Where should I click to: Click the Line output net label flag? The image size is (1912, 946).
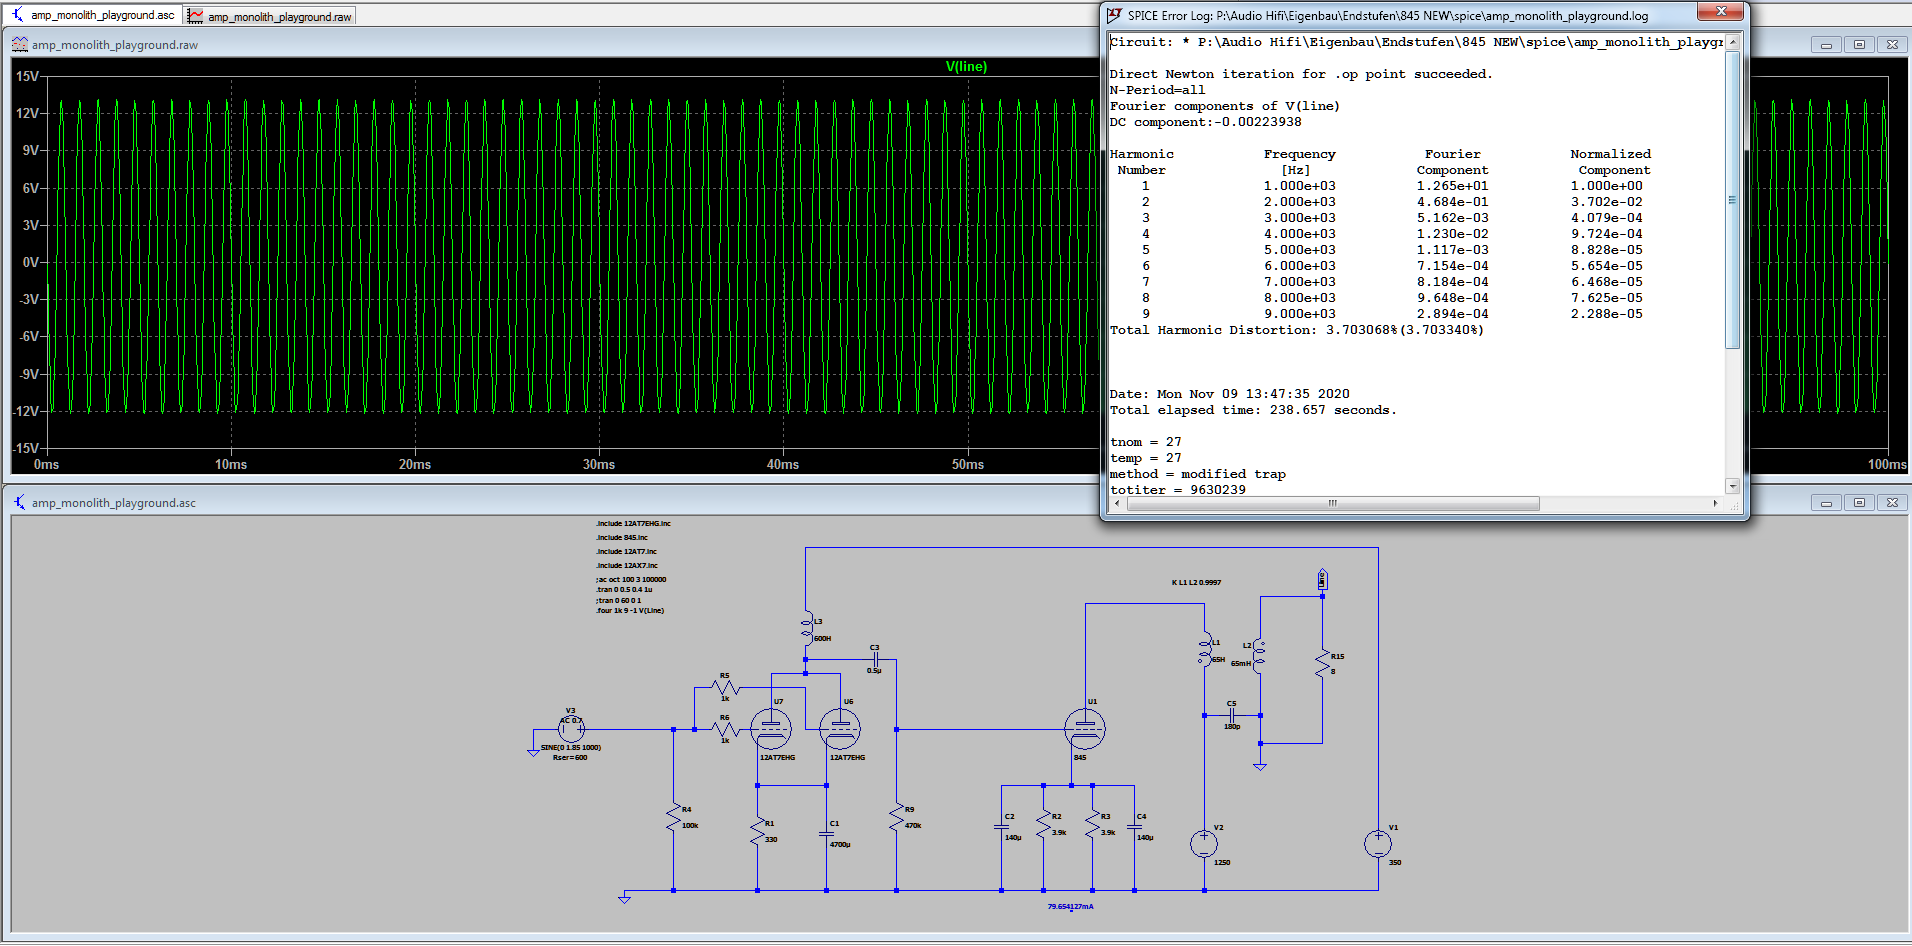1322,580
